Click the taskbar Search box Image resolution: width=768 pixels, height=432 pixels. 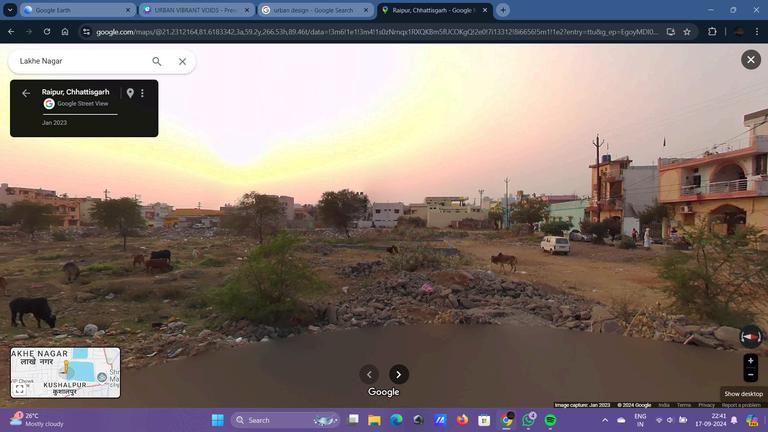coord(286,420)
